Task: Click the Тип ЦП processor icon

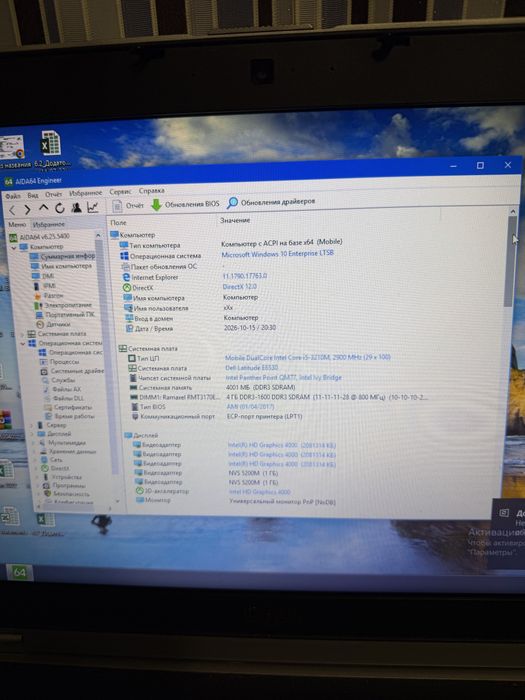Action: [132, 358]
